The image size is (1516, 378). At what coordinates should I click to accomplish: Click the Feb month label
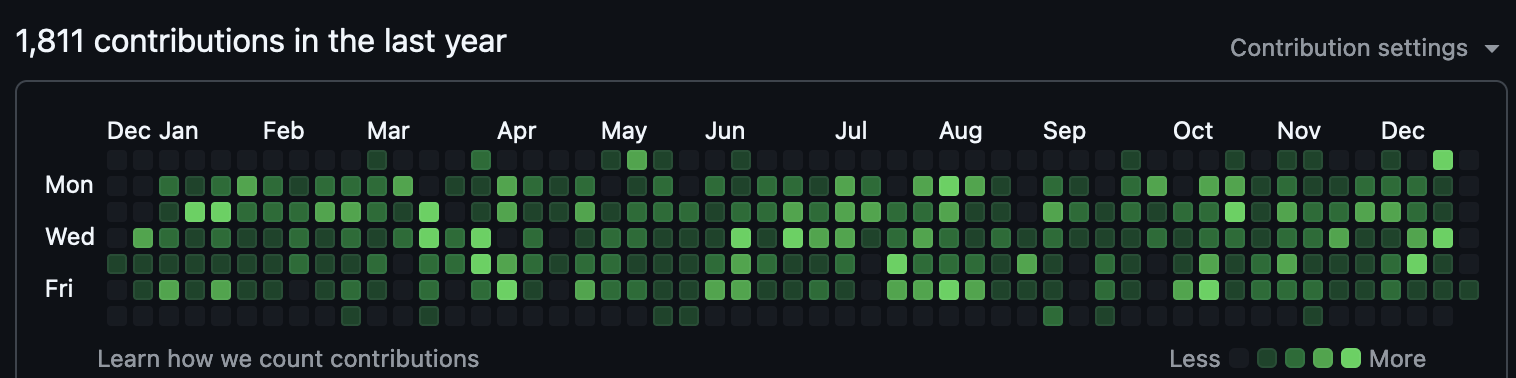[x=283, y=131]
